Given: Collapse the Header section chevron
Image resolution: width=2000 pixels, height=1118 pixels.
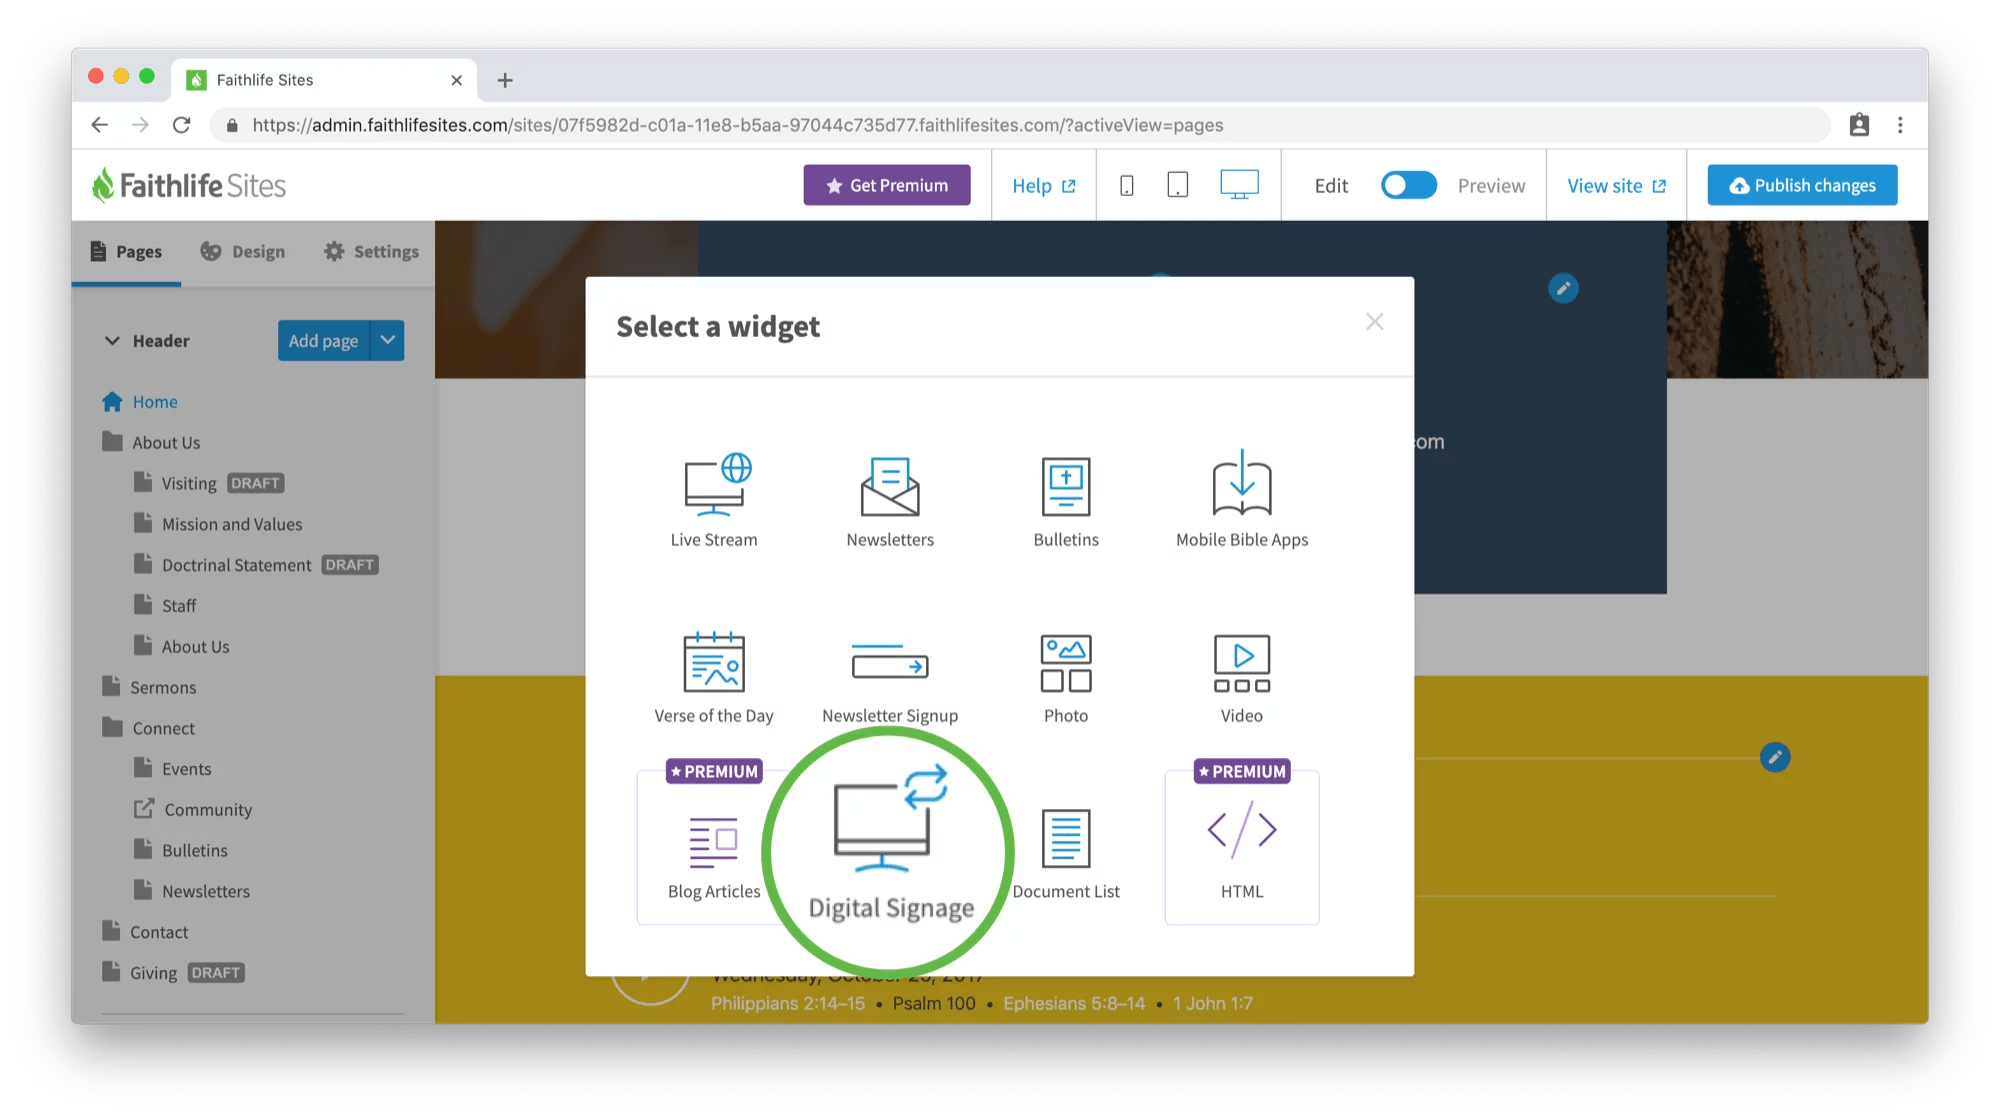Looking at the screenshot, I should pyautogui.click(x=112, y=340).
